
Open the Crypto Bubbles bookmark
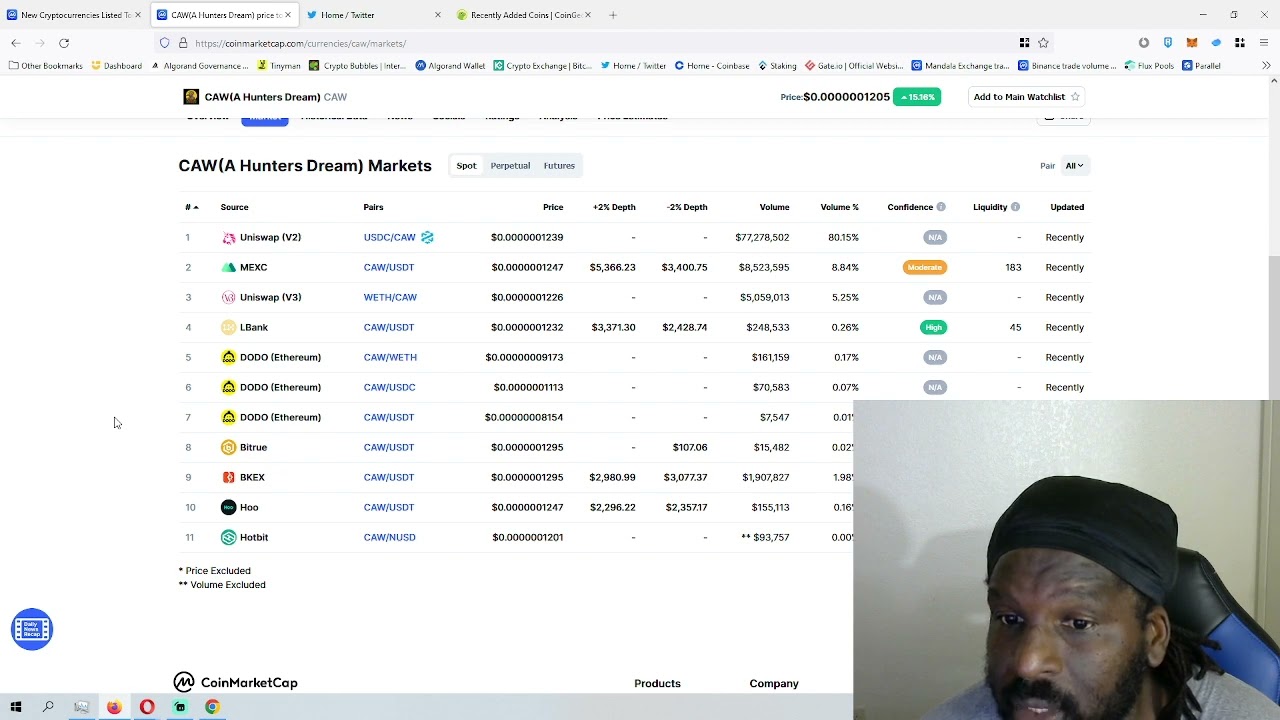coord(357,66)
